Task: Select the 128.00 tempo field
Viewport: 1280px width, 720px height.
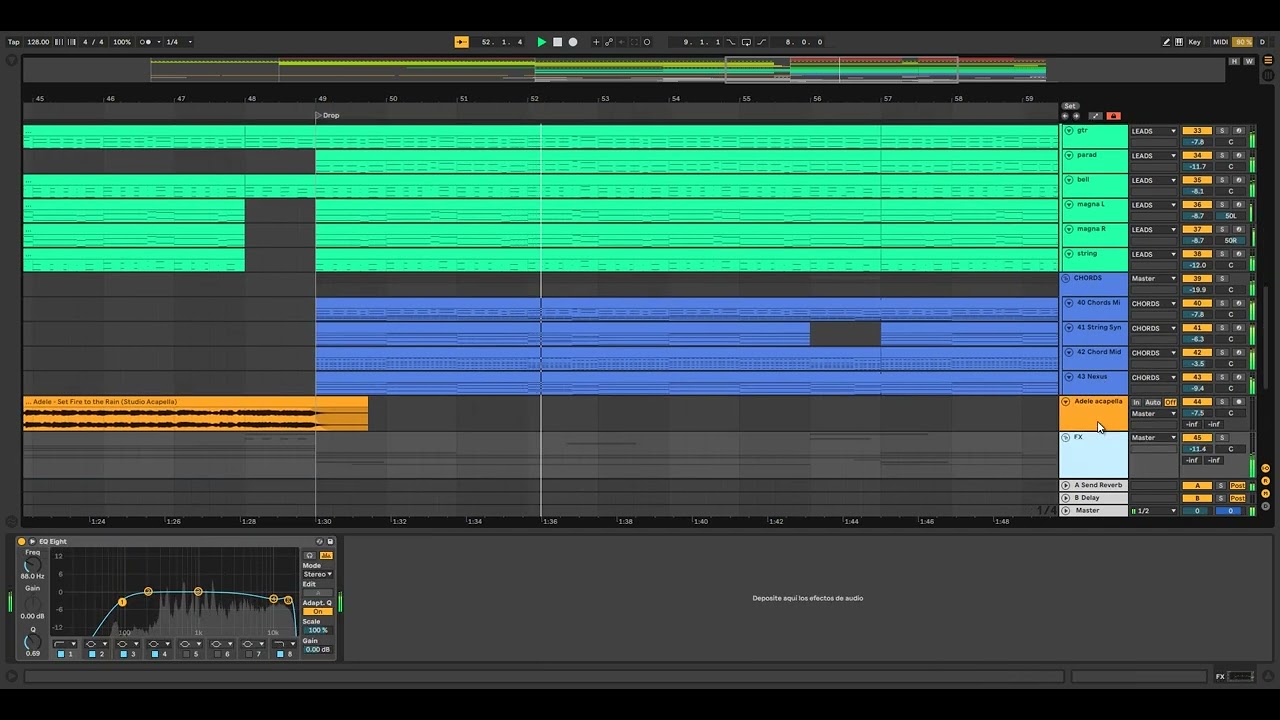Action: click(x=38, y=42)
